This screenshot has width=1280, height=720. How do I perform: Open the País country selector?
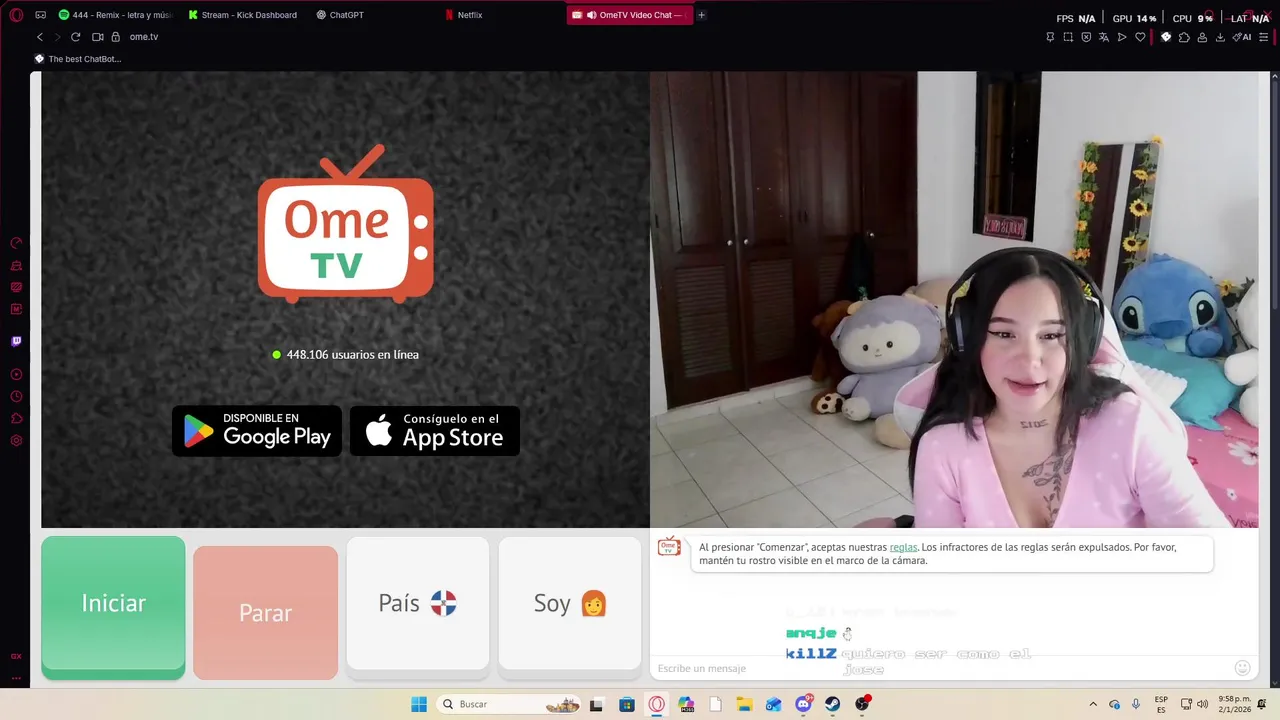tap(418, 603)
